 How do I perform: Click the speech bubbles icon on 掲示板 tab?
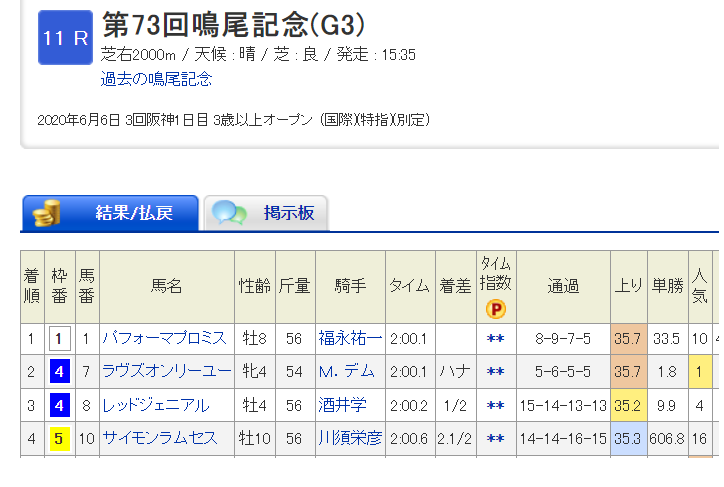[229, 213]
